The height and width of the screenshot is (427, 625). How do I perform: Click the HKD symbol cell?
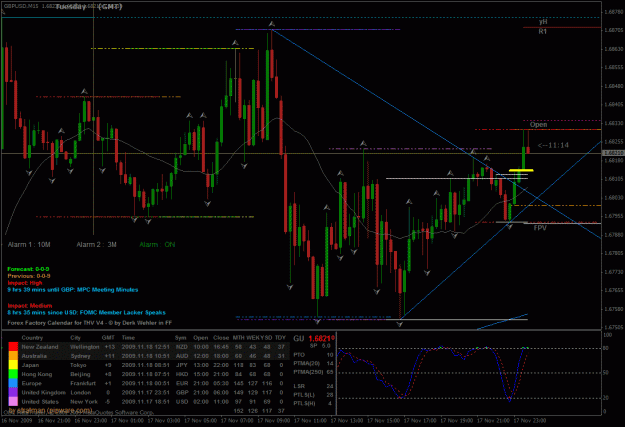click(x=181, y=374)
